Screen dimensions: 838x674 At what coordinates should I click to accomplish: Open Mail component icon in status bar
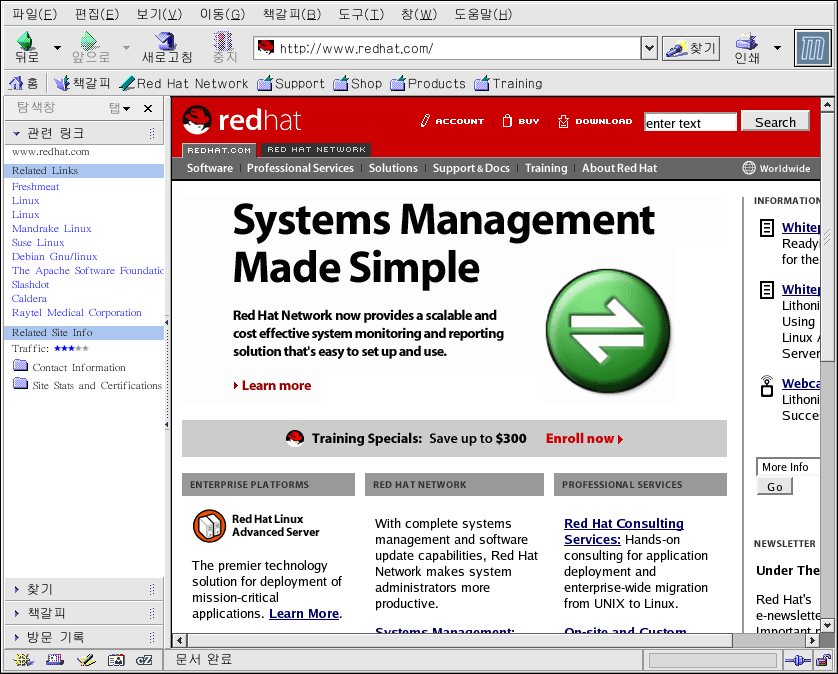pyautogui.click(x=54, y=660)
